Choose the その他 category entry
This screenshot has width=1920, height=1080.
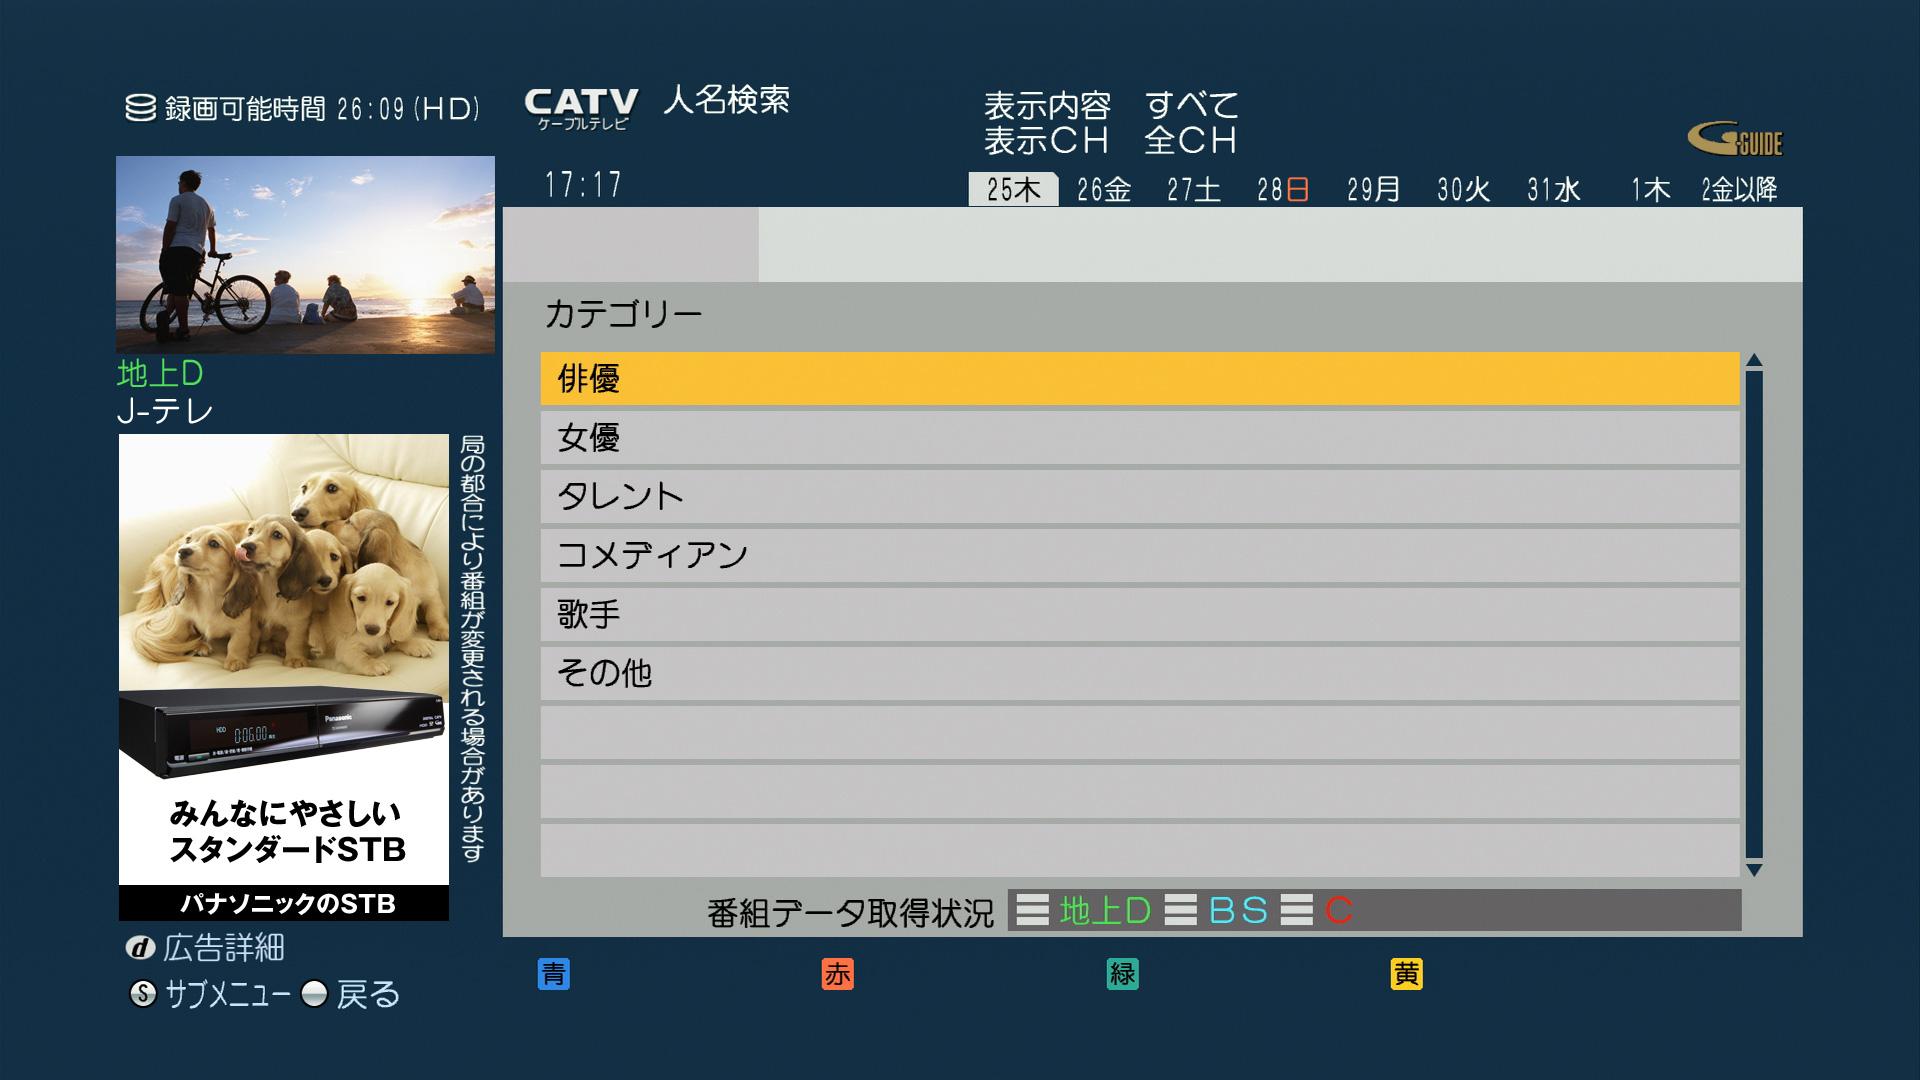pyautogui.click(x=1139, y=673)
